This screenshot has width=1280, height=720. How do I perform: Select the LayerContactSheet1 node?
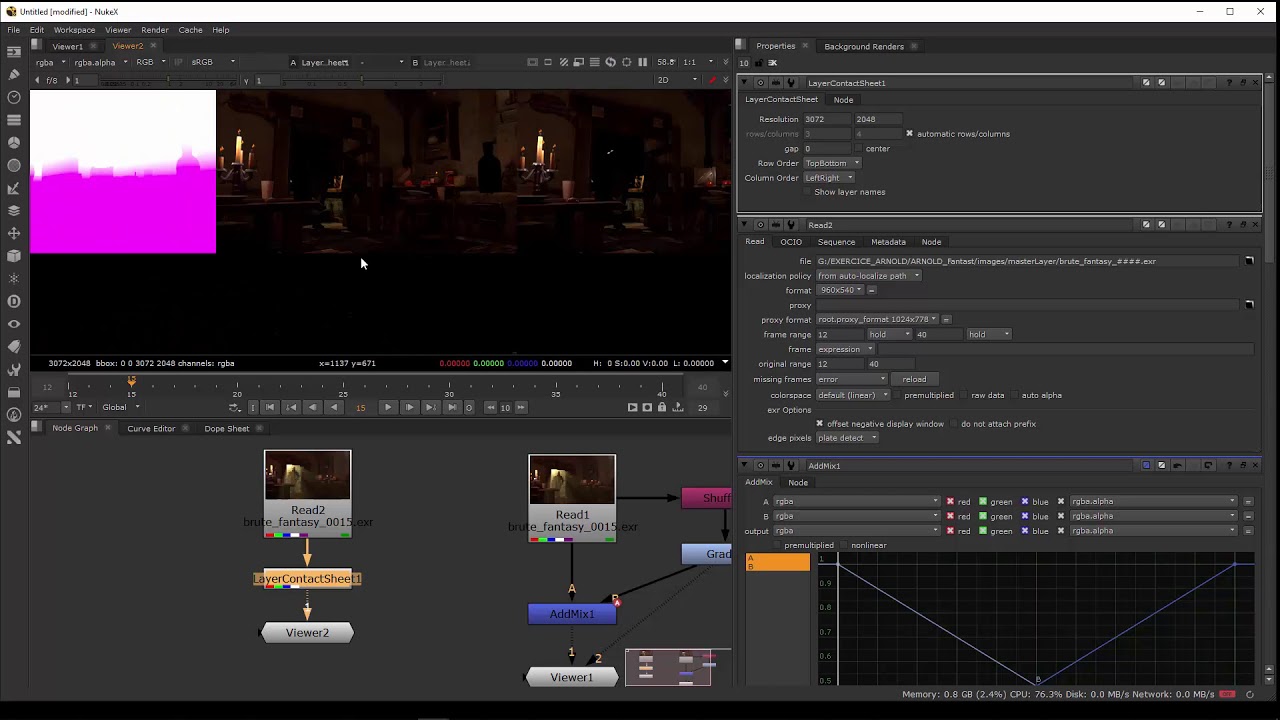coord(307,579)
